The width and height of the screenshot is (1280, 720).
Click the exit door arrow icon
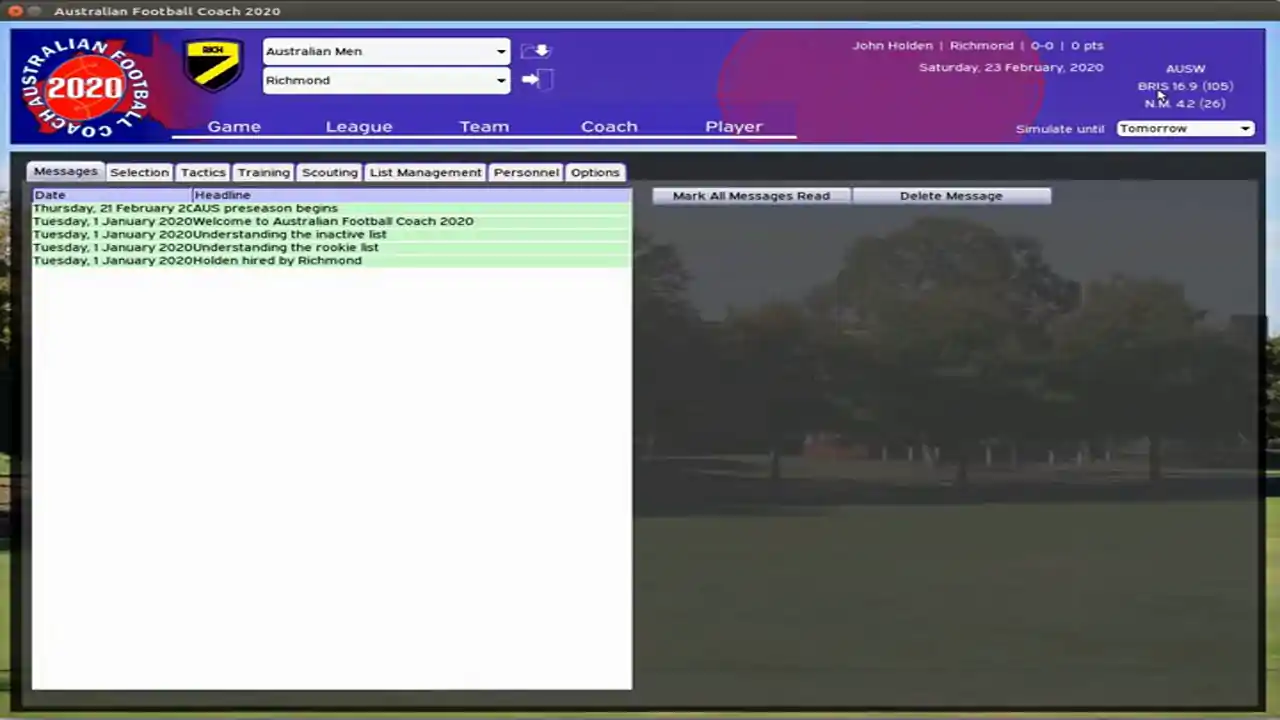point(536,79)
